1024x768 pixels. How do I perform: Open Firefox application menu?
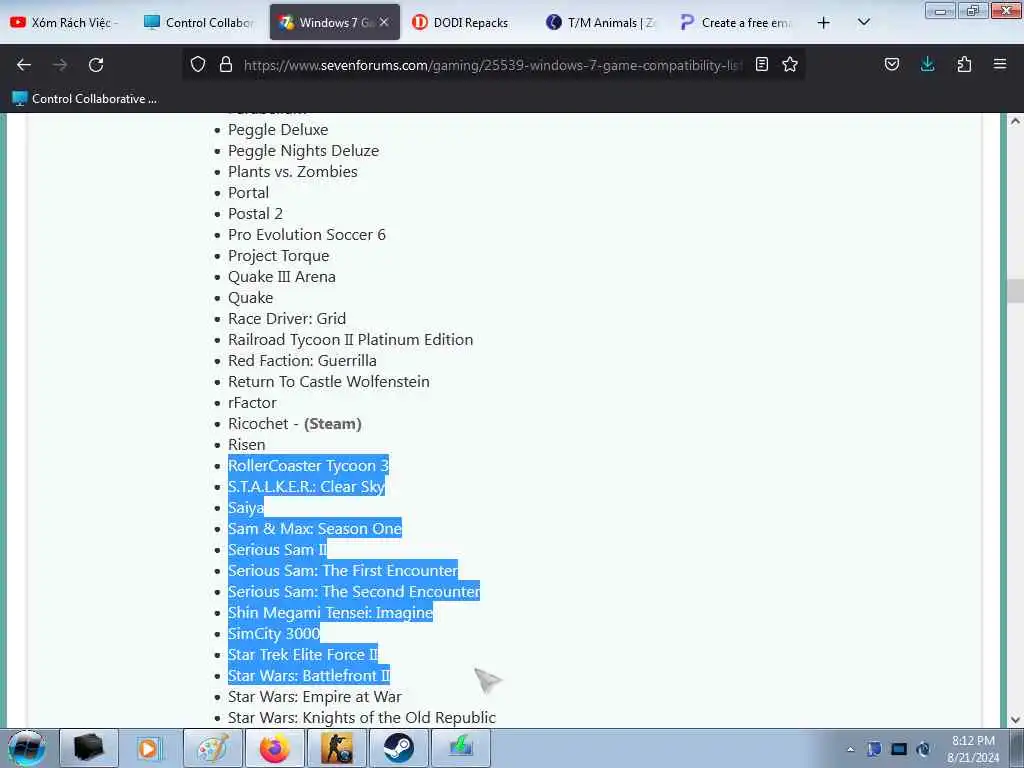1000,64
